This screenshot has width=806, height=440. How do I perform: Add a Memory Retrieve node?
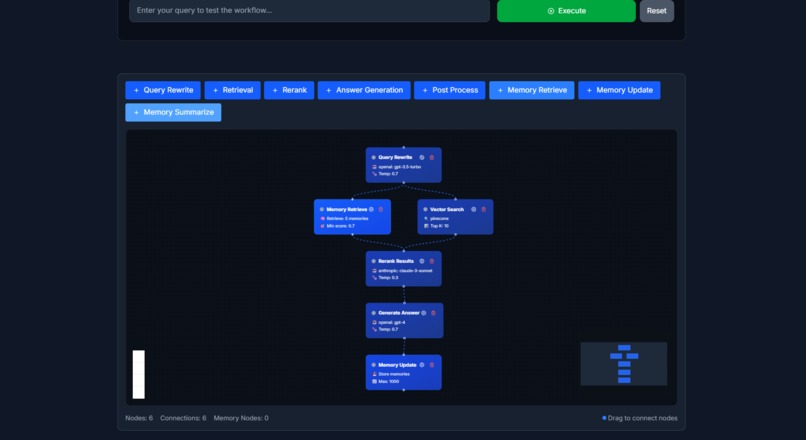point(532,90)
